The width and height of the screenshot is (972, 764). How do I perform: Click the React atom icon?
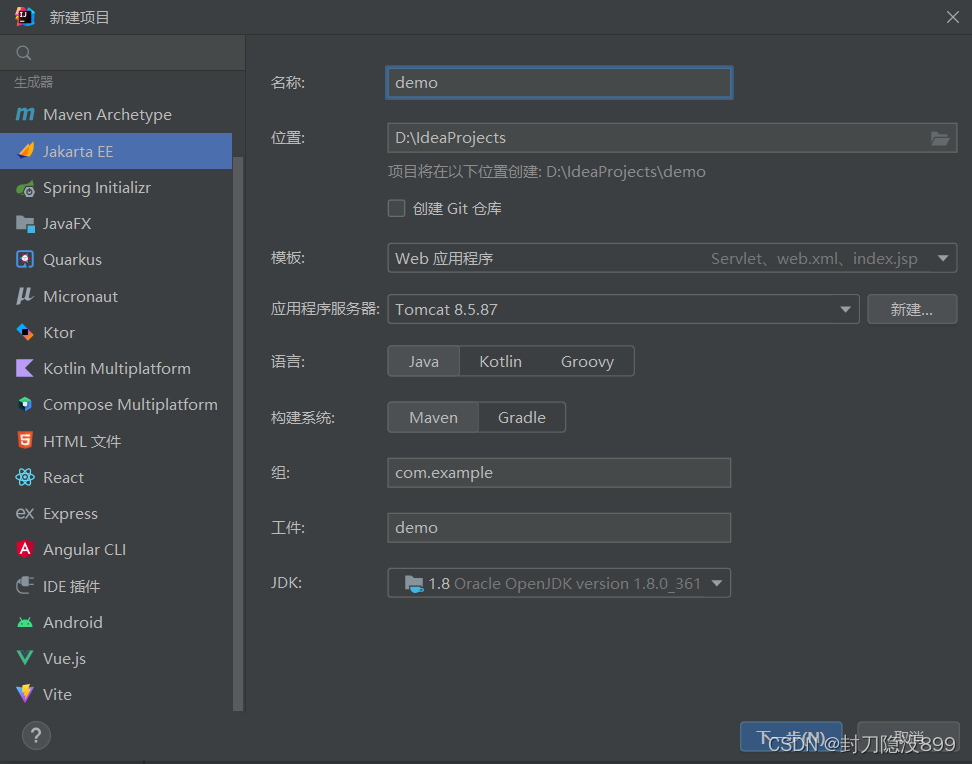[x=25, y=477]
